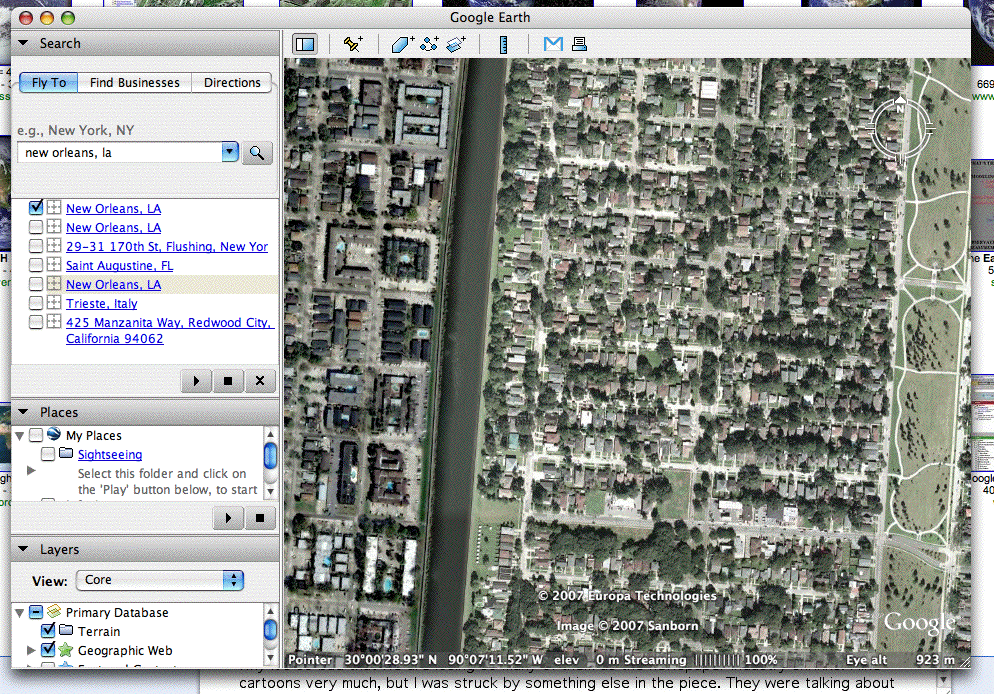Screen dimensions: 994x694
Task: Collapse the Places panel header
Action: pos(24,412)
